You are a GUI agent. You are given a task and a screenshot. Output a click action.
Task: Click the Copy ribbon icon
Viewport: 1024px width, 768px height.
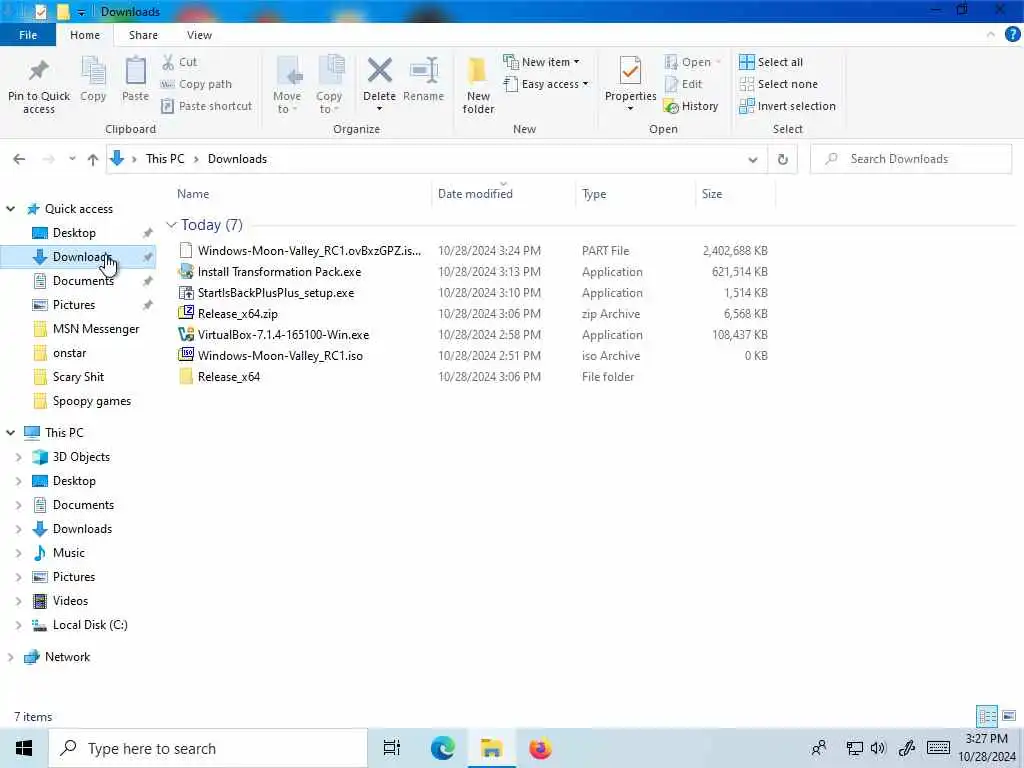93,71
